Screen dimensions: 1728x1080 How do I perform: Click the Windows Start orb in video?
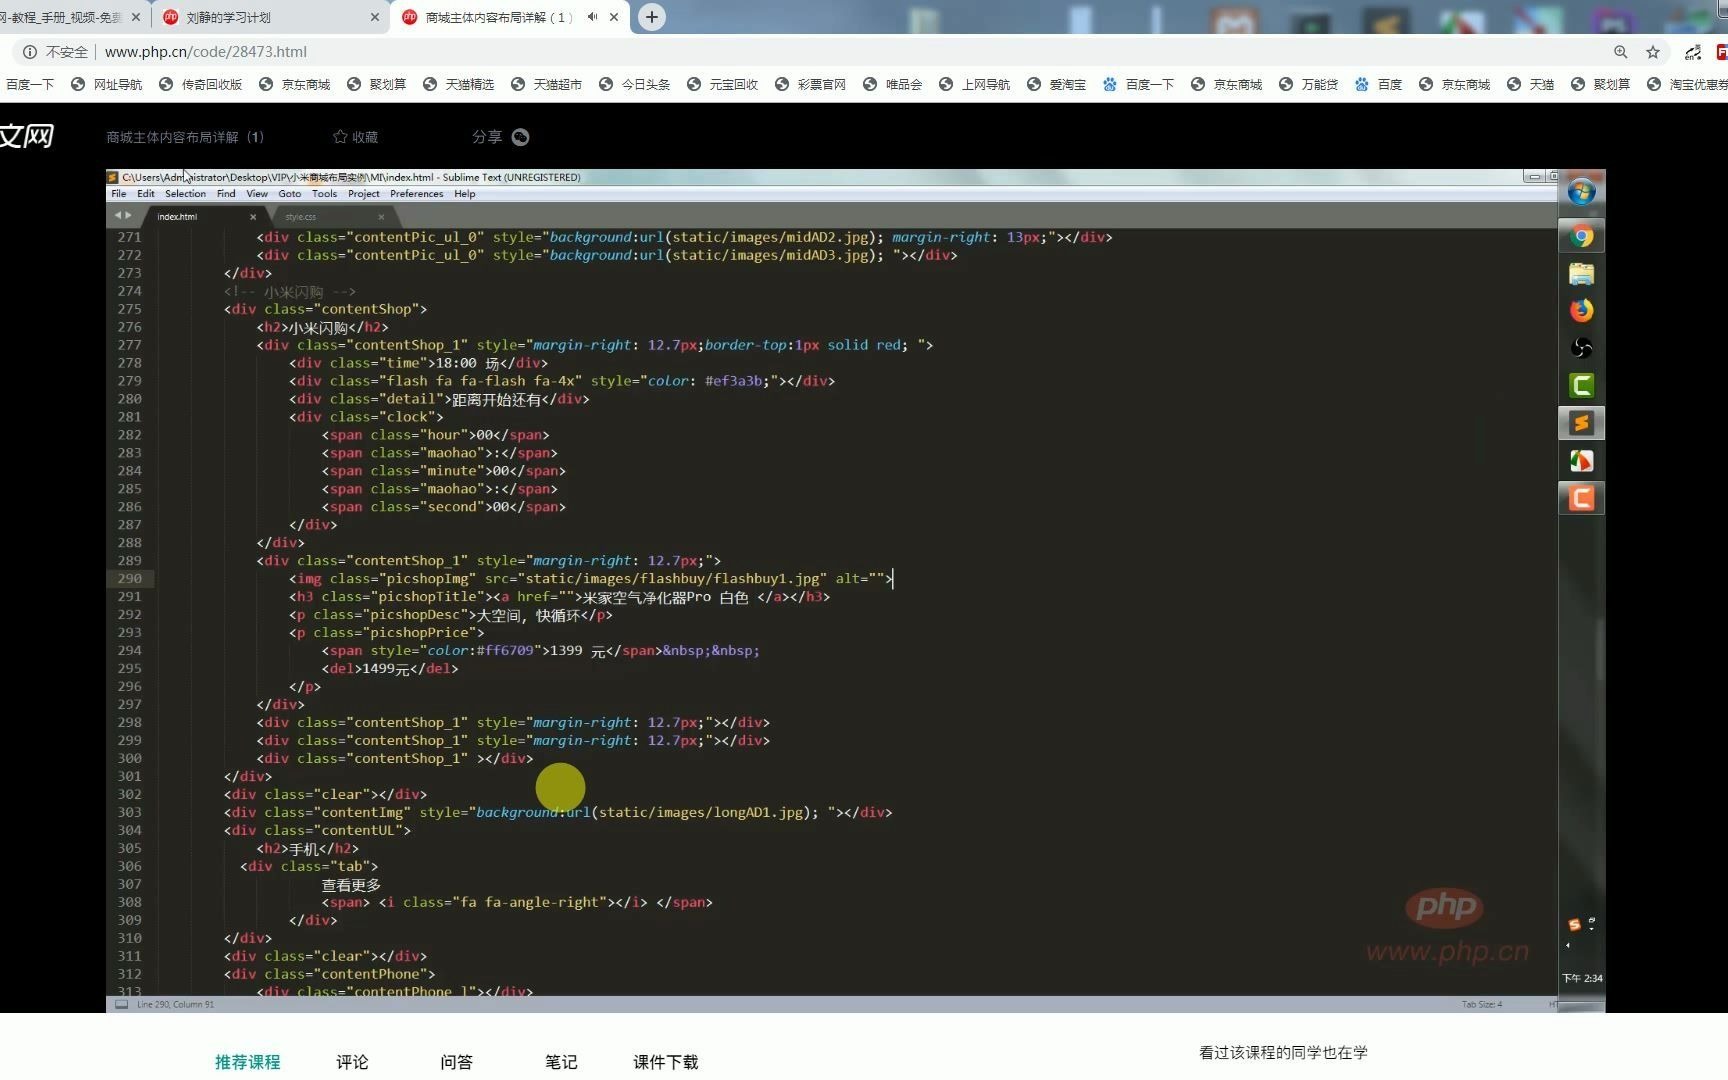[x=1581, y=192]
